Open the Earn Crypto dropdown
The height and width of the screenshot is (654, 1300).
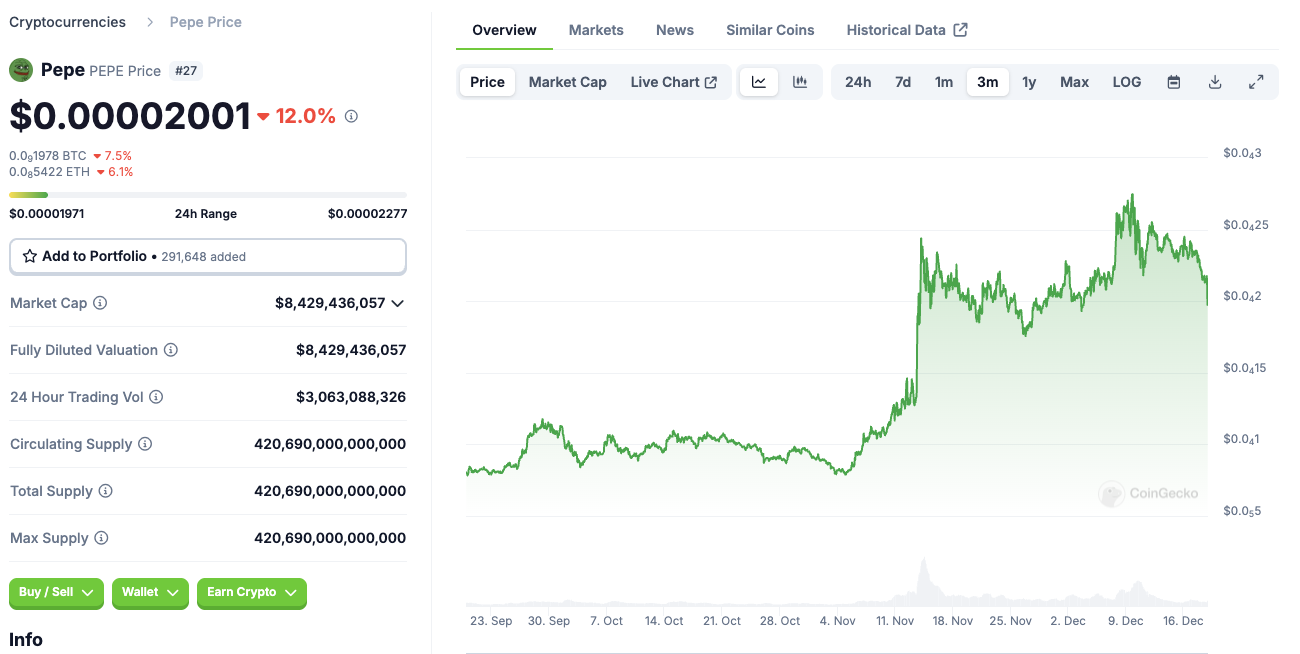tap(252, 593)
